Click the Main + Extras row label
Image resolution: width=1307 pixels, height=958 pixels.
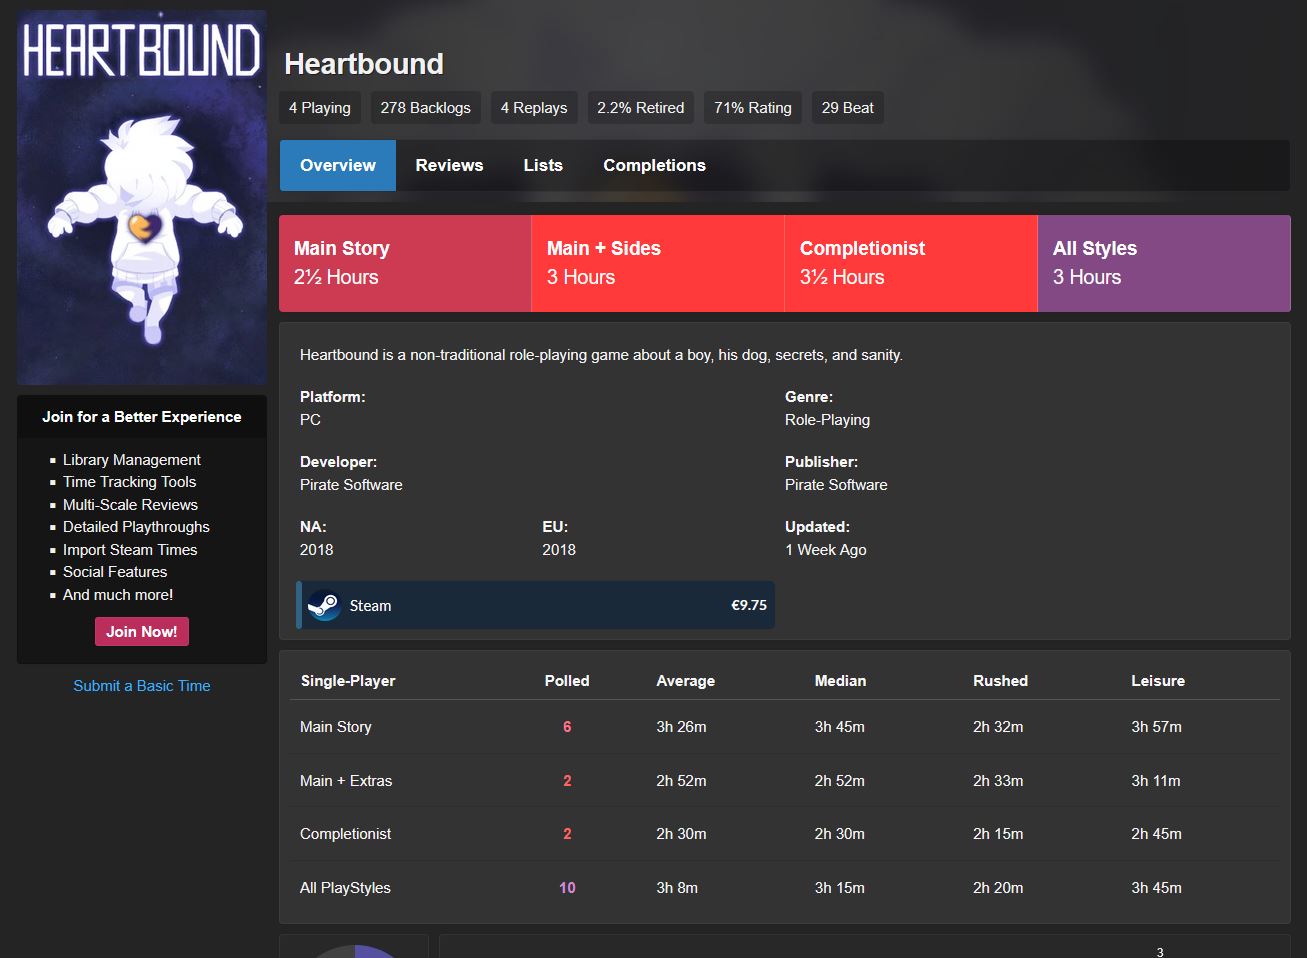[346, 781]
